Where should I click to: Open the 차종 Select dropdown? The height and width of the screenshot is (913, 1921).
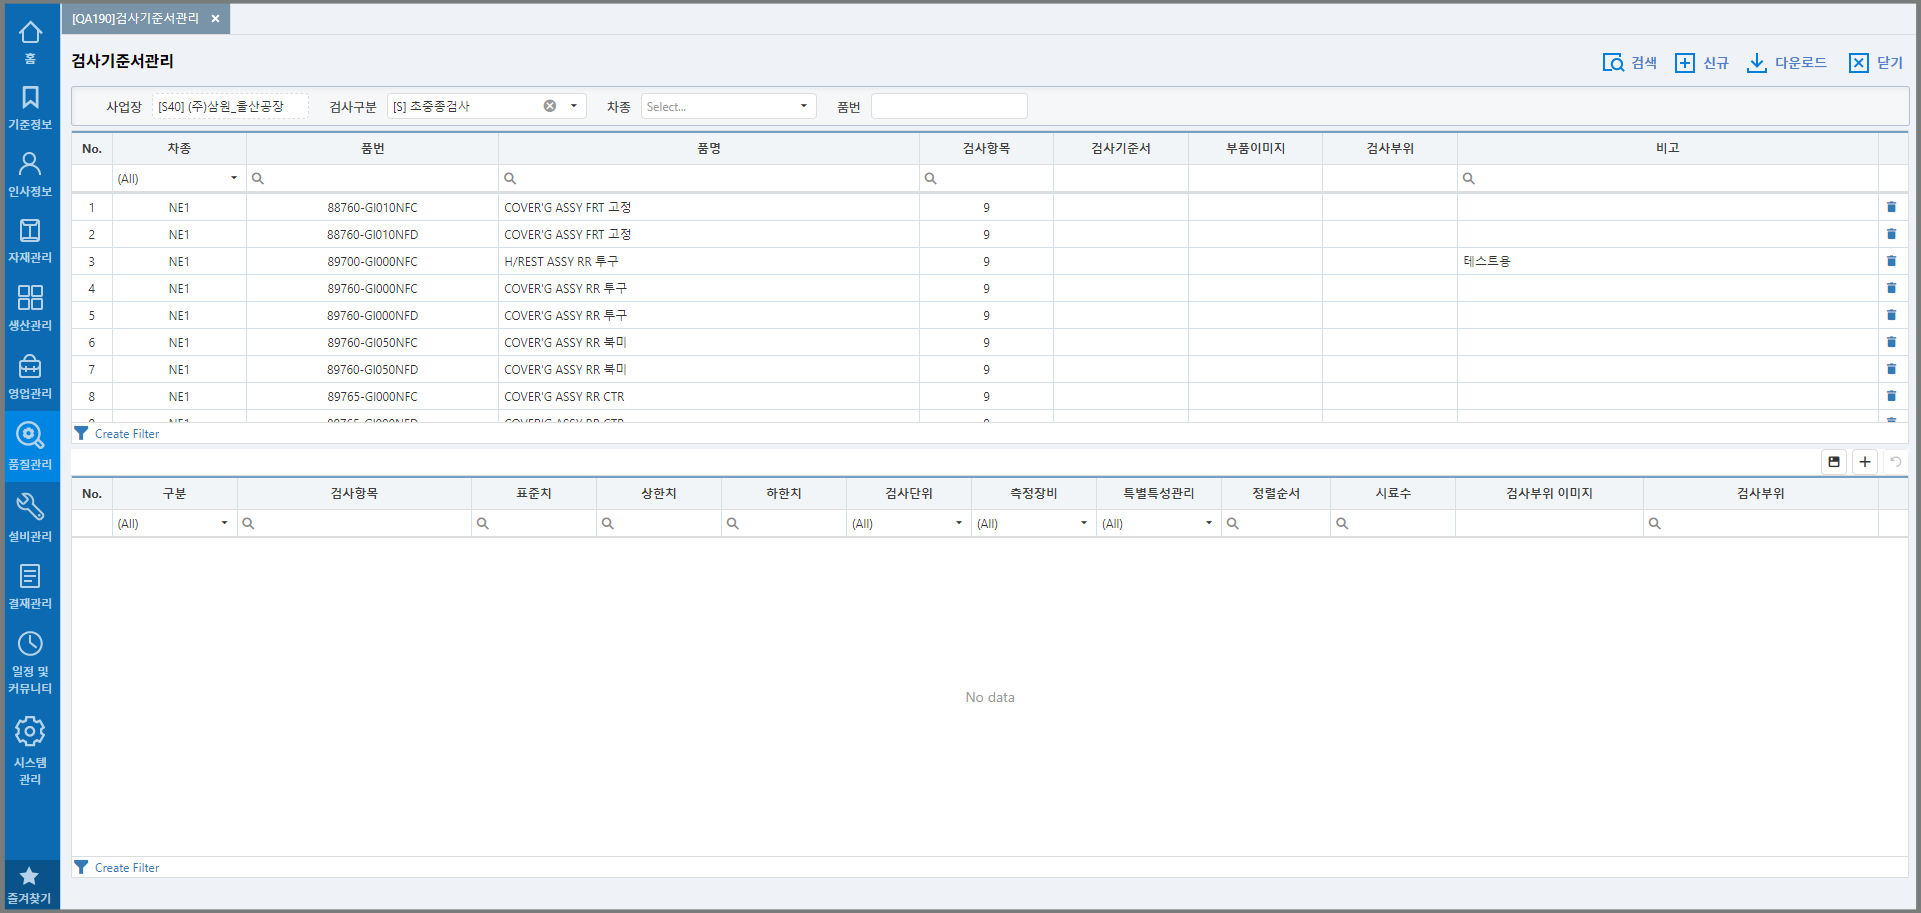pos(727,106)
